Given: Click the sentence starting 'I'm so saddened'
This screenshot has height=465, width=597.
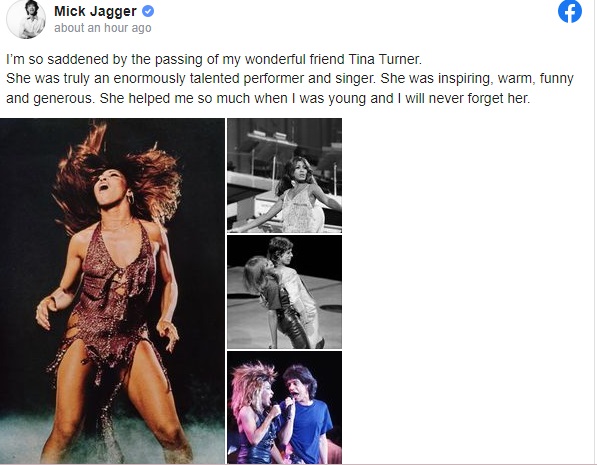Looking at the screenshot, I should tap(214, 59).
